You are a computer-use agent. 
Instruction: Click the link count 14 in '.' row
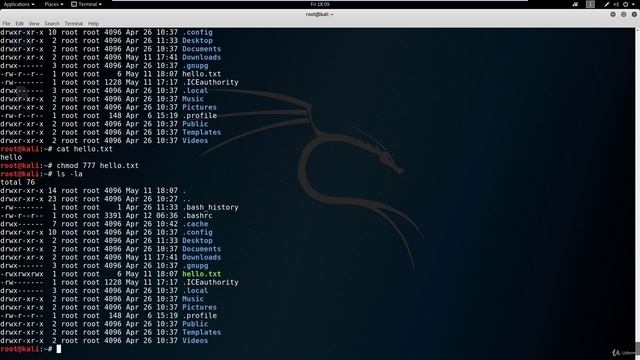[52, 191]
